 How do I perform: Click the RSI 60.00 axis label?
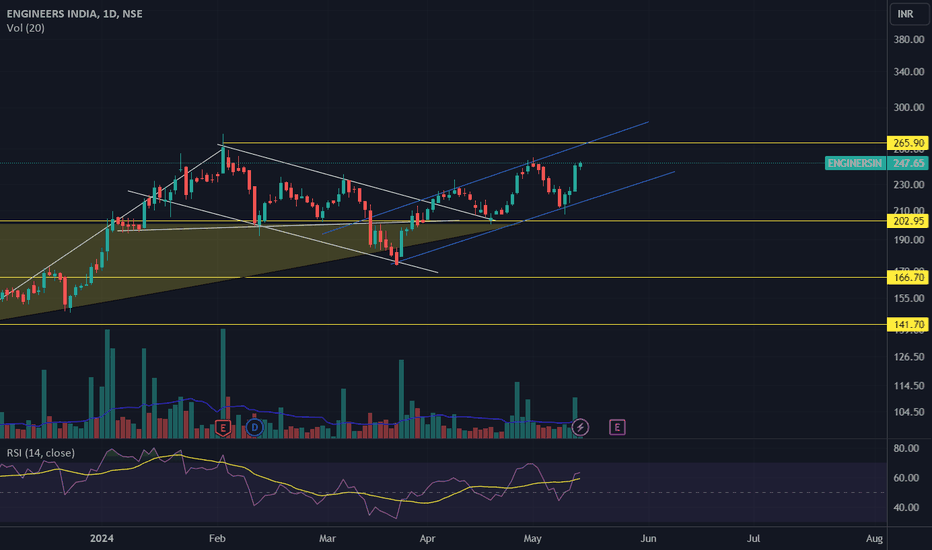coord(906,478)
